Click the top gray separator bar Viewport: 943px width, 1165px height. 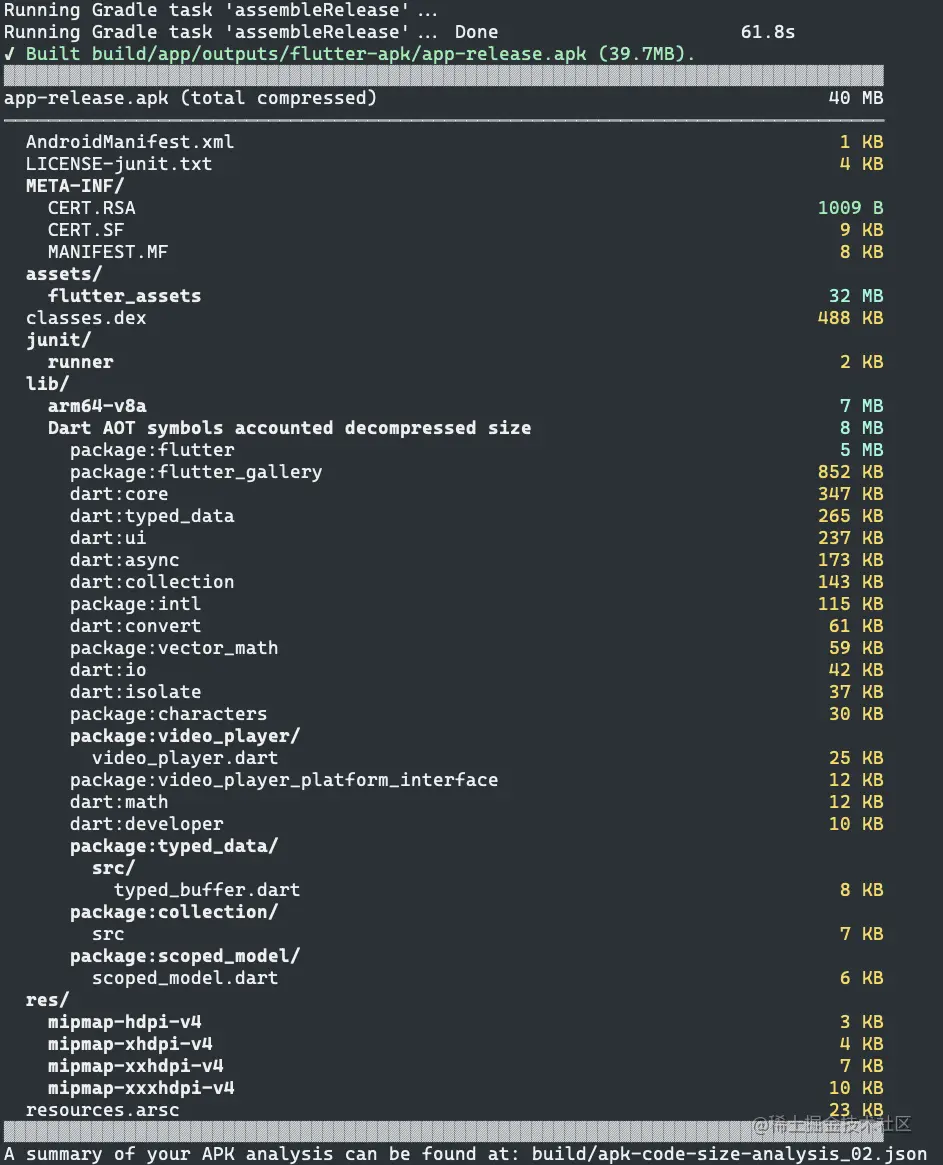444,75
